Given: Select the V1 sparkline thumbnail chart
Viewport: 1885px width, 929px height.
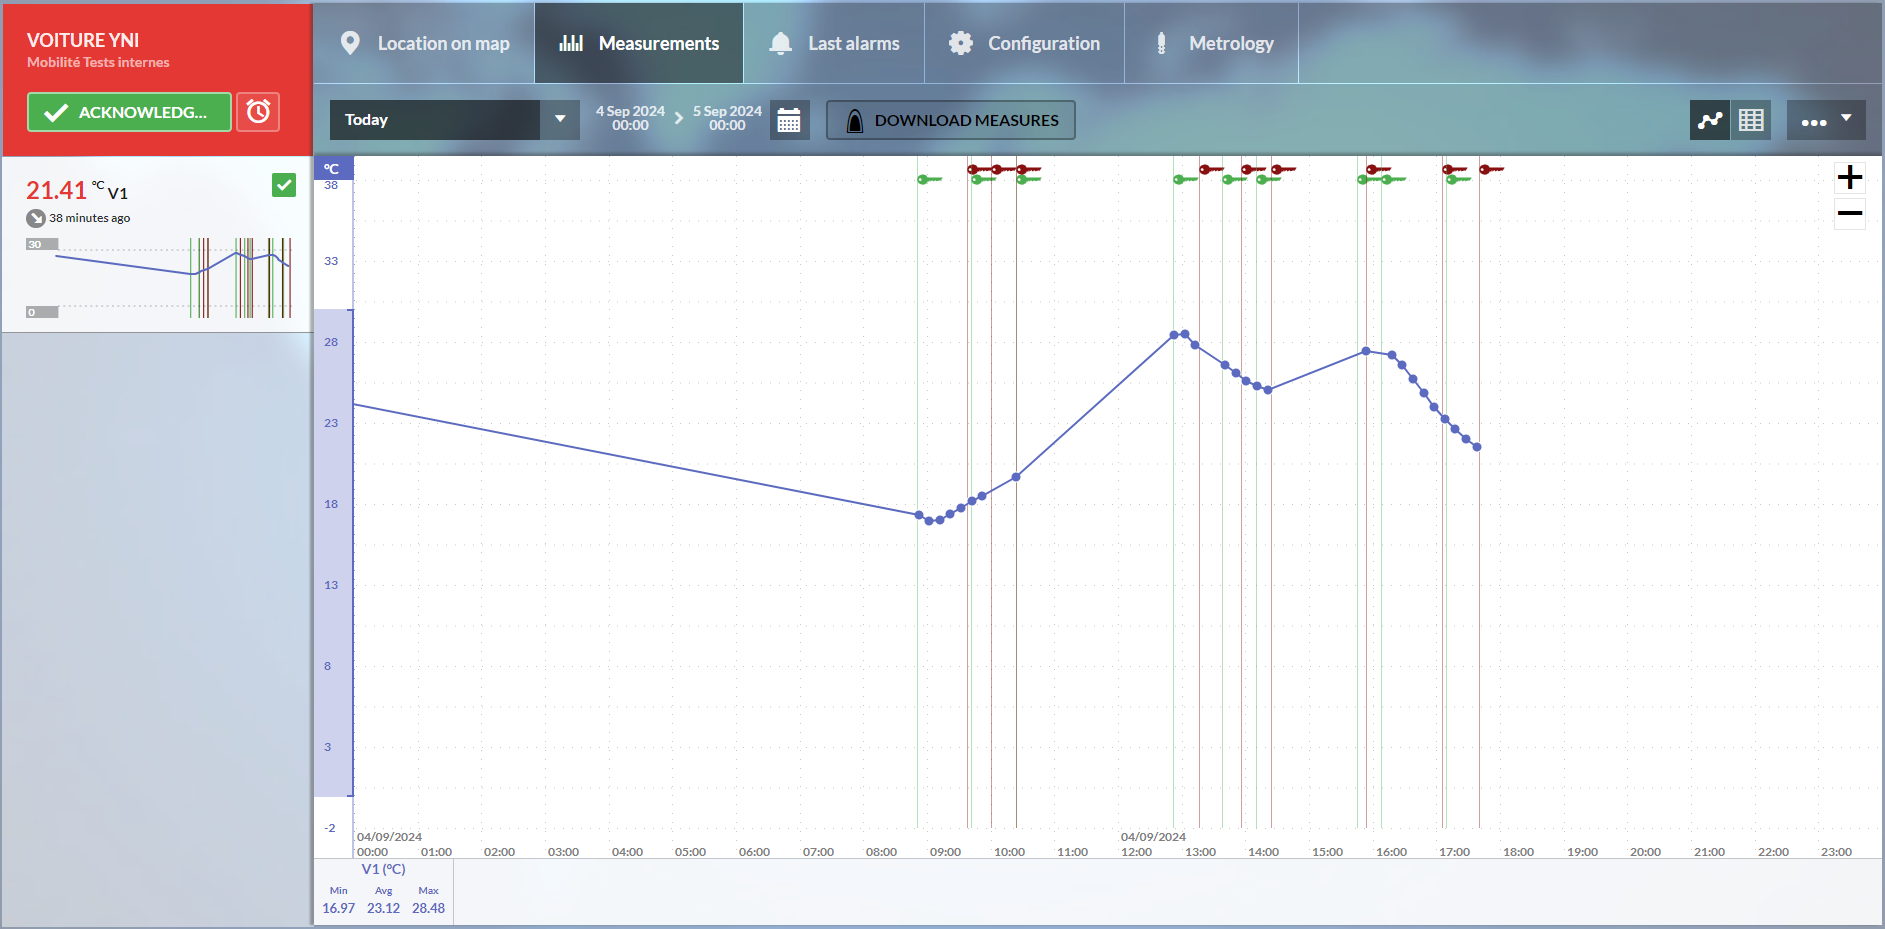Looking at the screenshot, I should (x=160, y=277).
